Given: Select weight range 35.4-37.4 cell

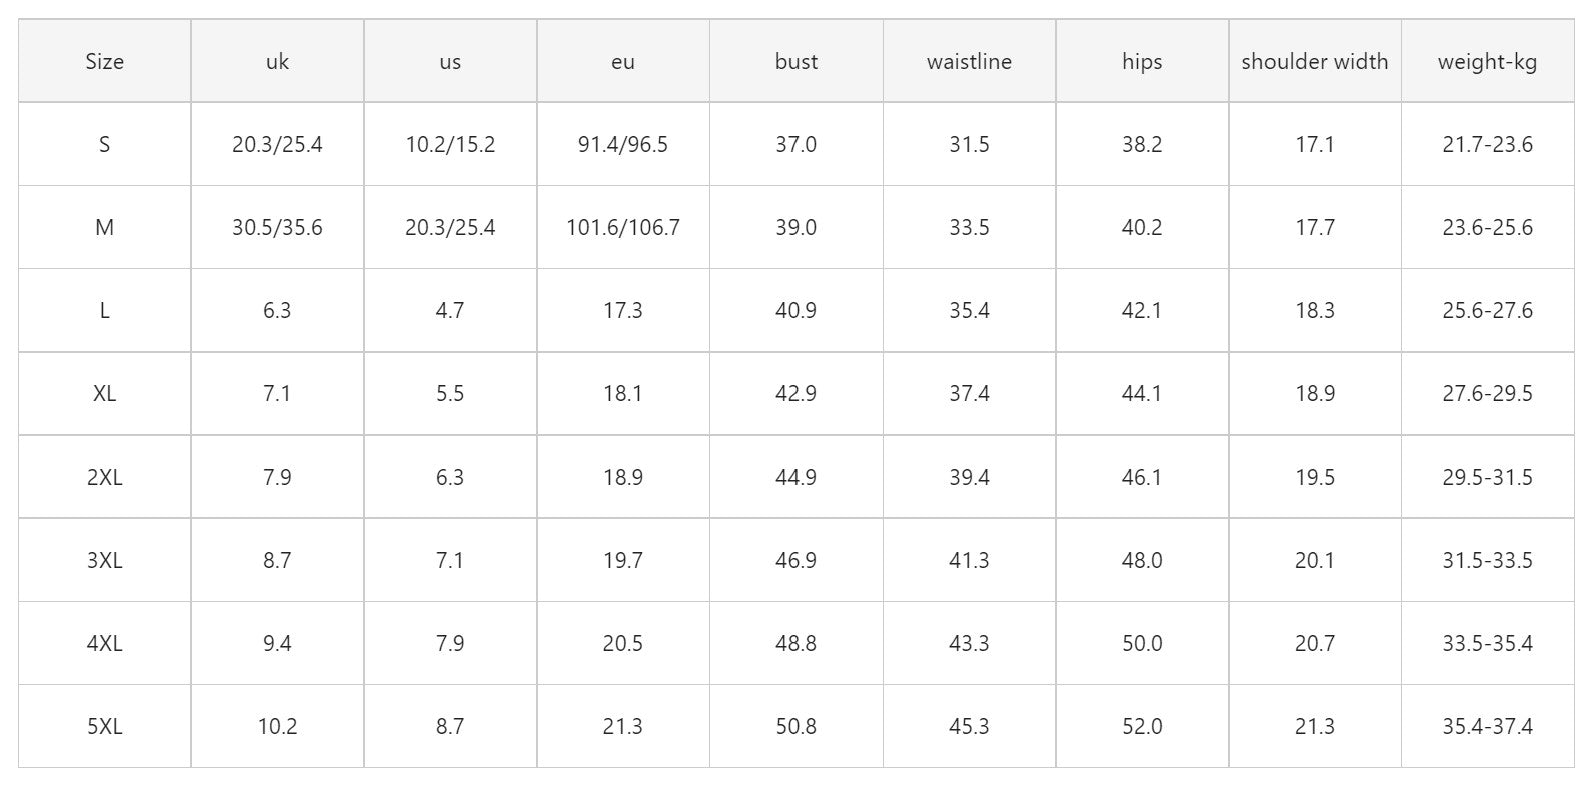Looking at the screenshot, I should [1487, 727].
